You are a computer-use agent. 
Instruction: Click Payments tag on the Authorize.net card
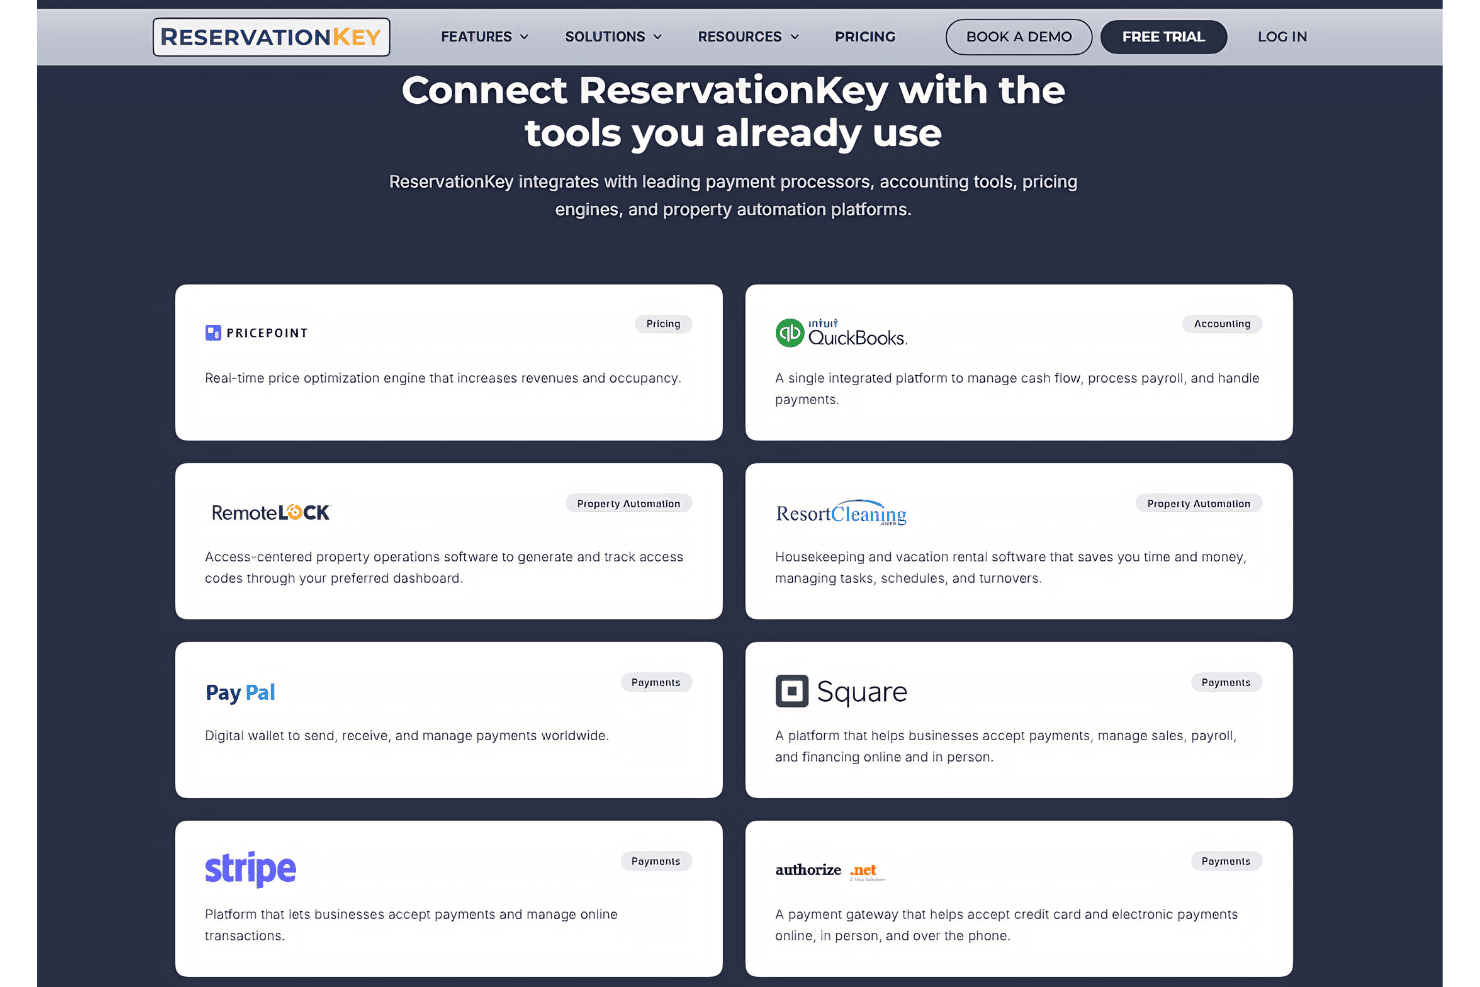(x=1226, y=862)
